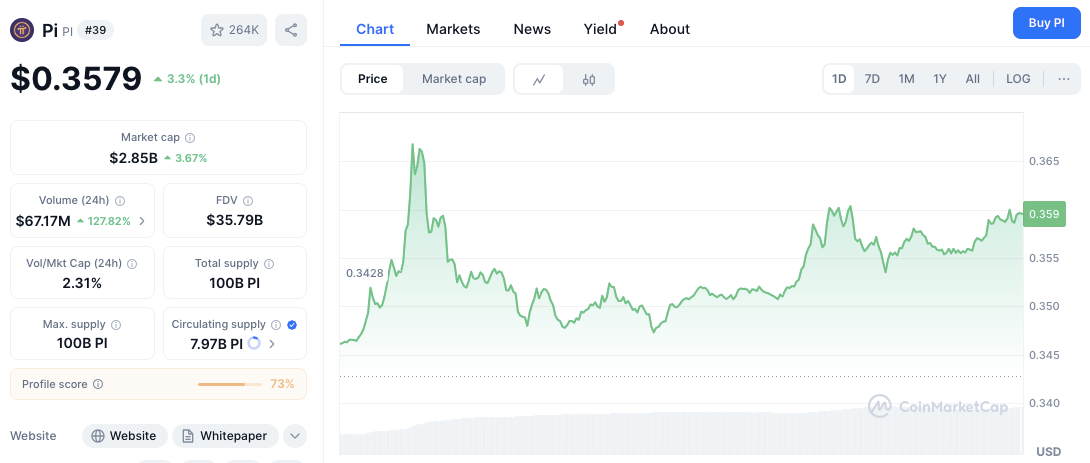Set chart range to 1D
1090x463 pixels.
[839, 79]
